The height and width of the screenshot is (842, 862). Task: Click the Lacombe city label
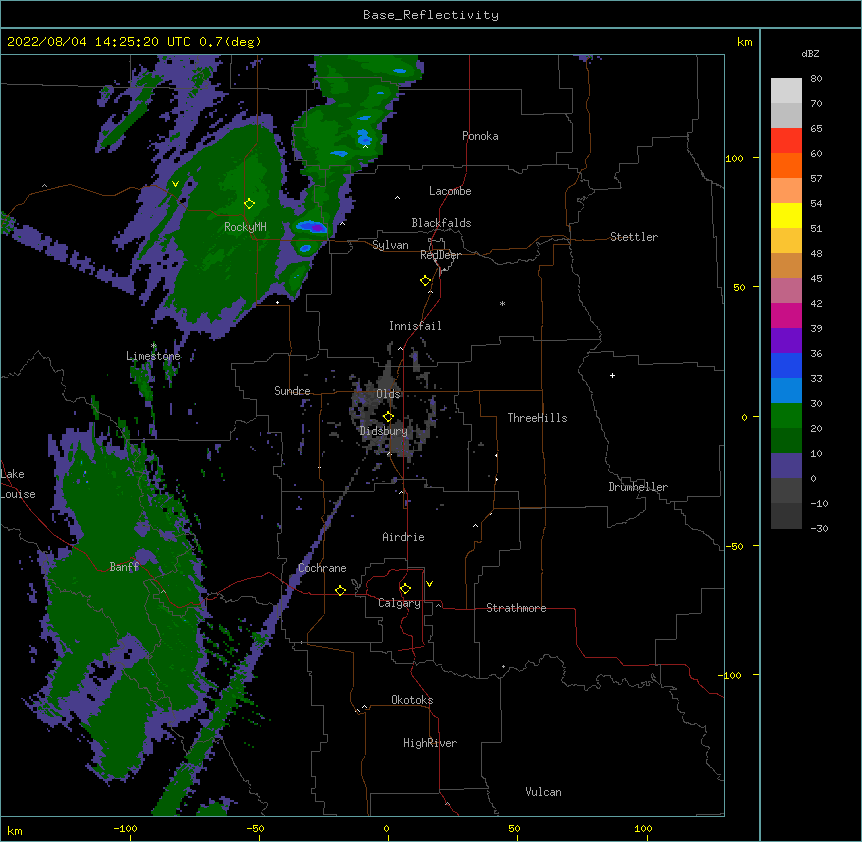pyautogui.click(x=450, y=191)
